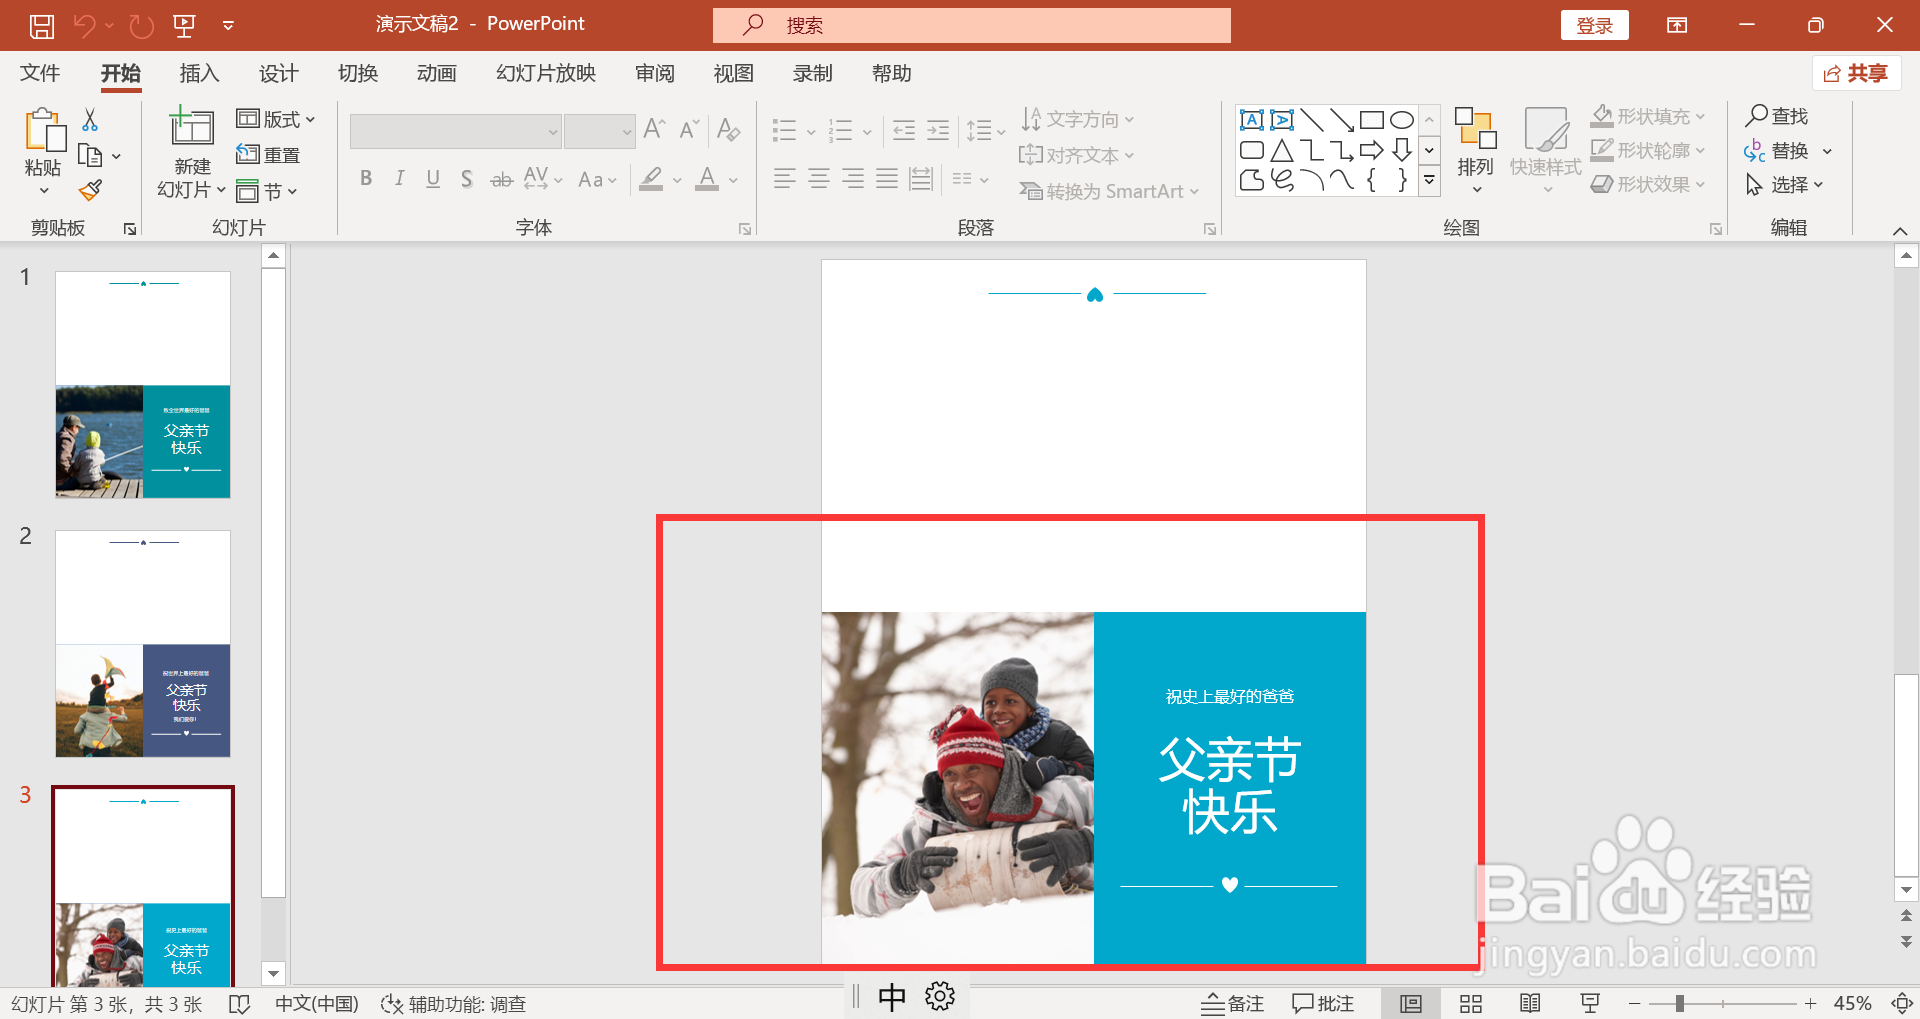Open the Select (选择) dropdown
Image resolution: width=1920 pixels, height=1019 pixels.
coord(1785,184)
